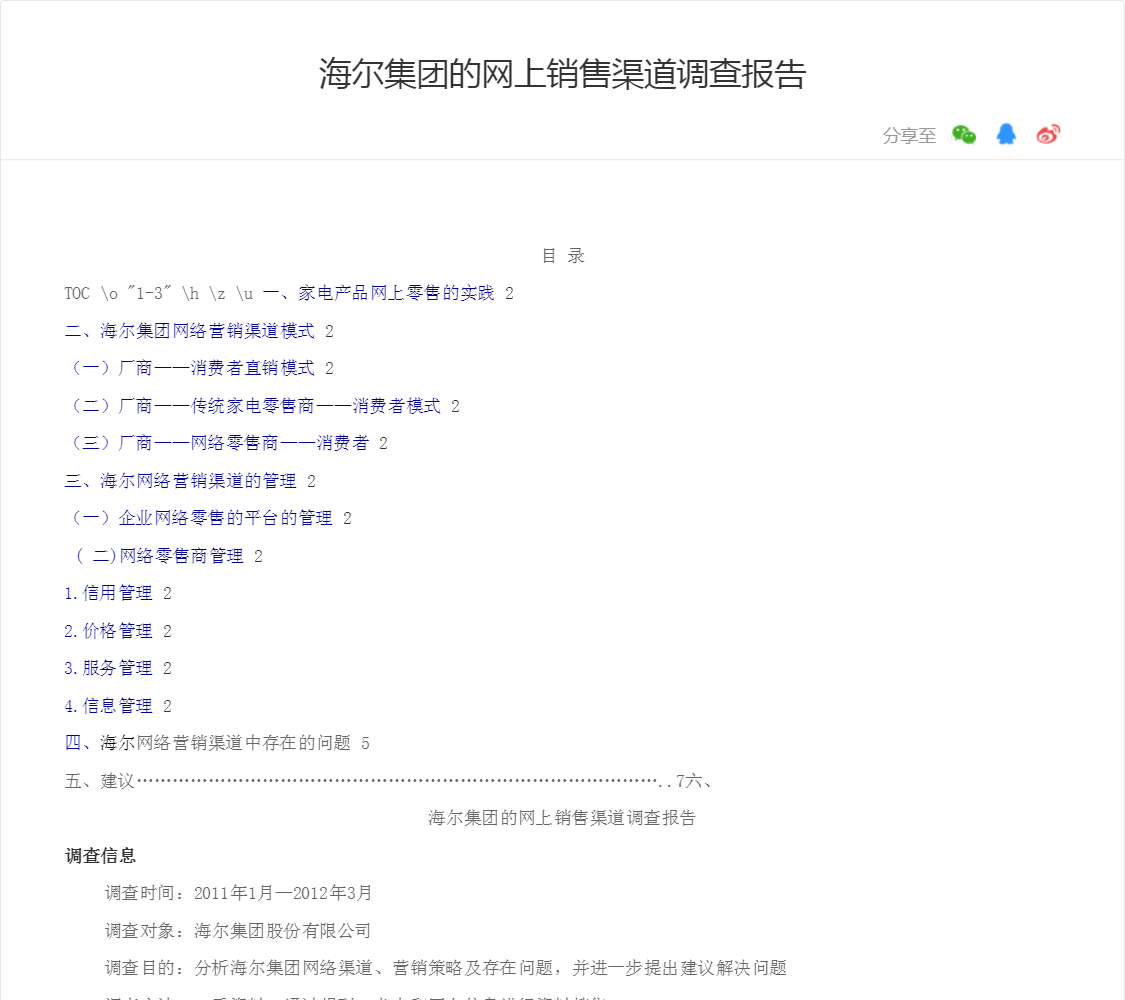Click the 调查信息 heading
This screenshot has width=1125, height=1000.
tap(100, 856)
